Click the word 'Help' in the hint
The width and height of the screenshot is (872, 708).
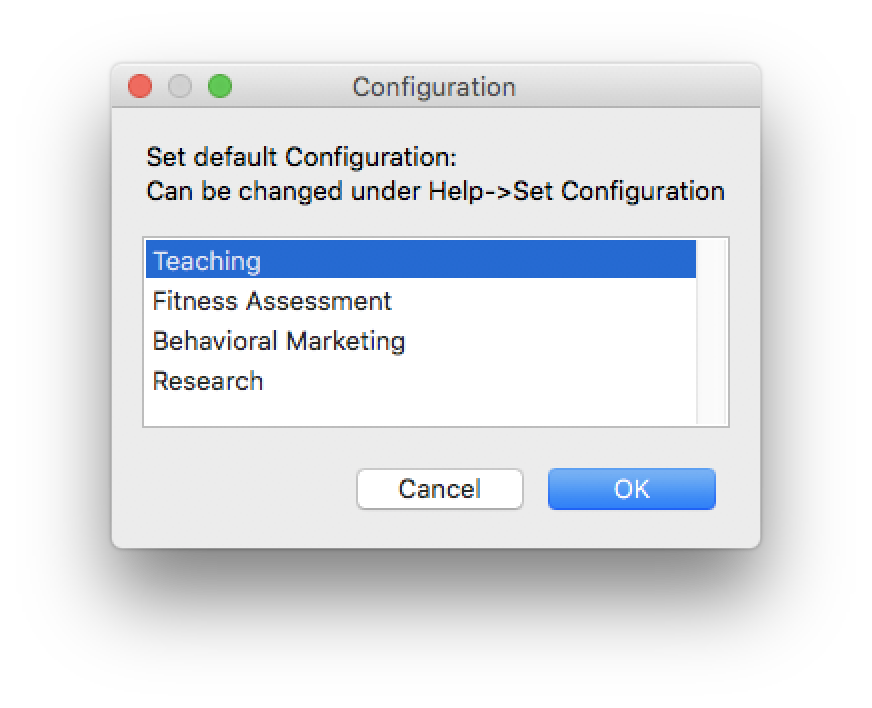point(456,191)
